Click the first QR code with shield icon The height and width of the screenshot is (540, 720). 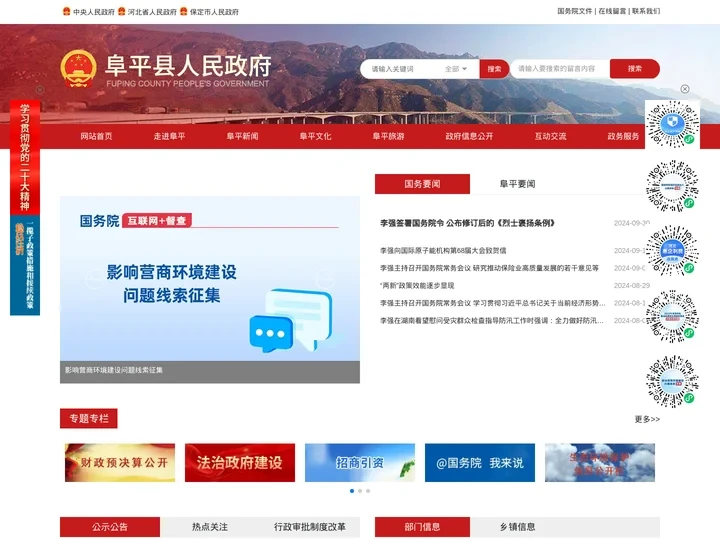click(672, 124)
